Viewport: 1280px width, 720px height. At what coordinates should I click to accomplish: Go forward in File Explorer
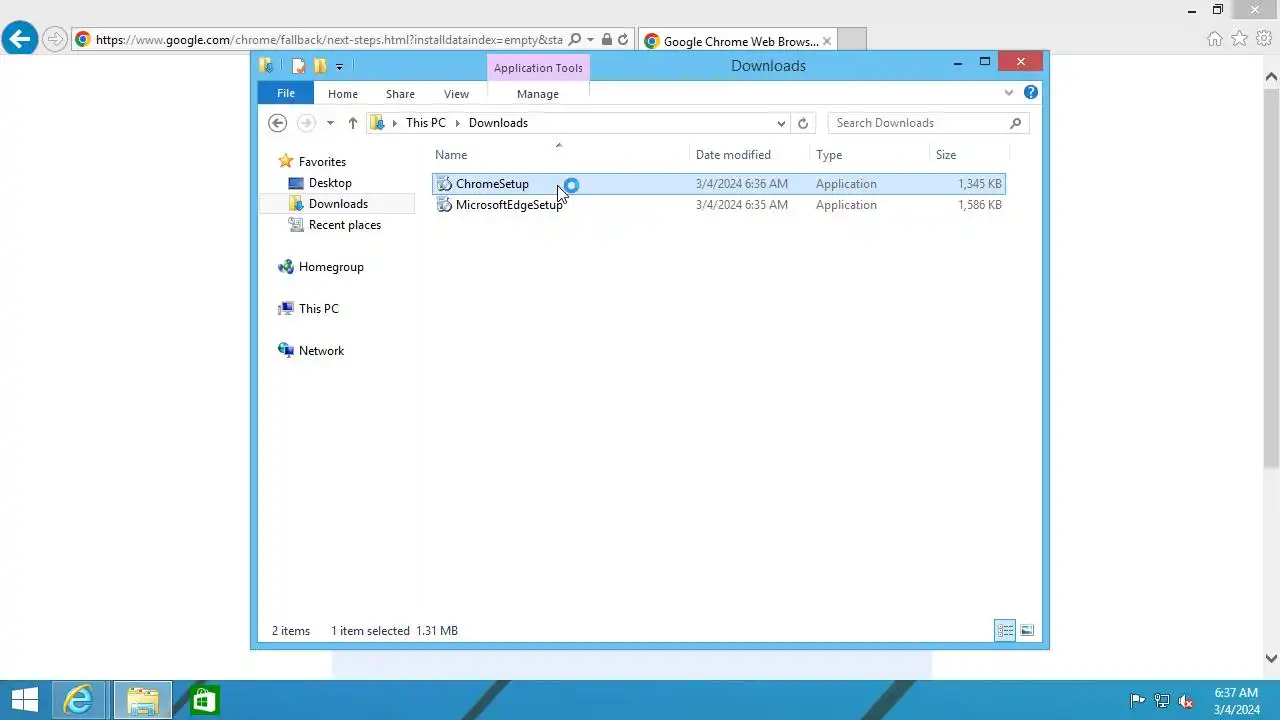306,123
